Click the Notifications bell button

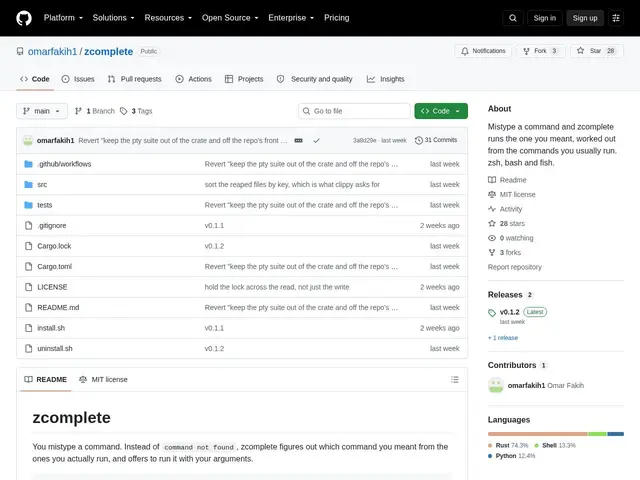tap(483, 51)
